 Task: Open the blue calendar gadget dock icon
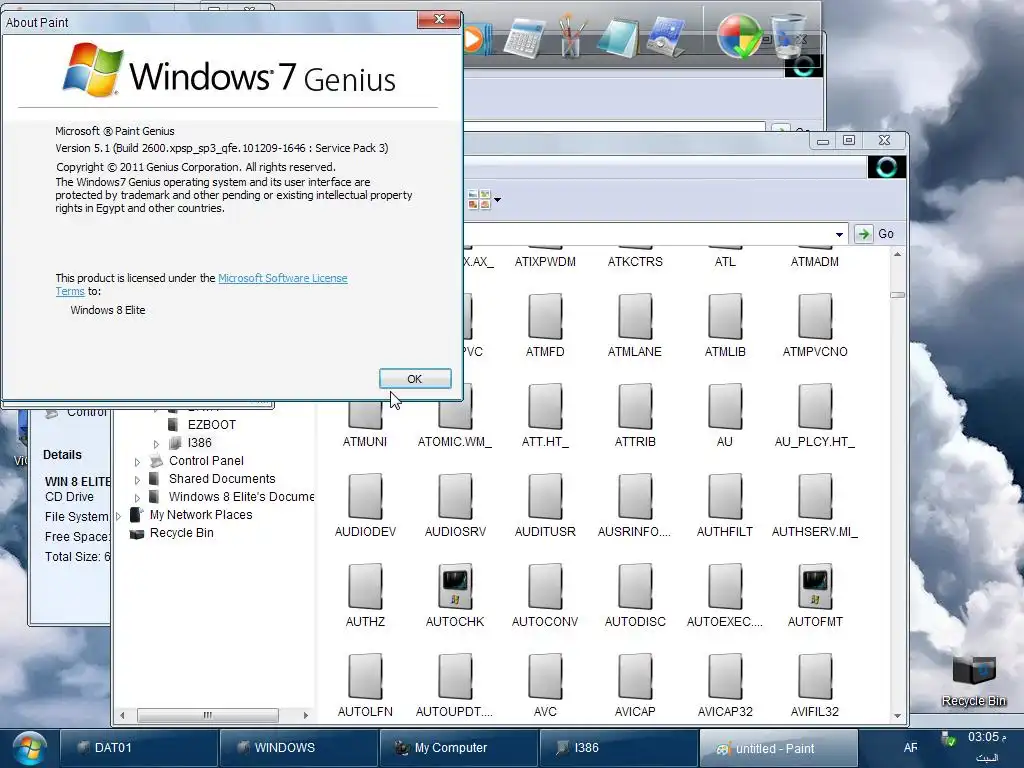[x=665, y=38]
